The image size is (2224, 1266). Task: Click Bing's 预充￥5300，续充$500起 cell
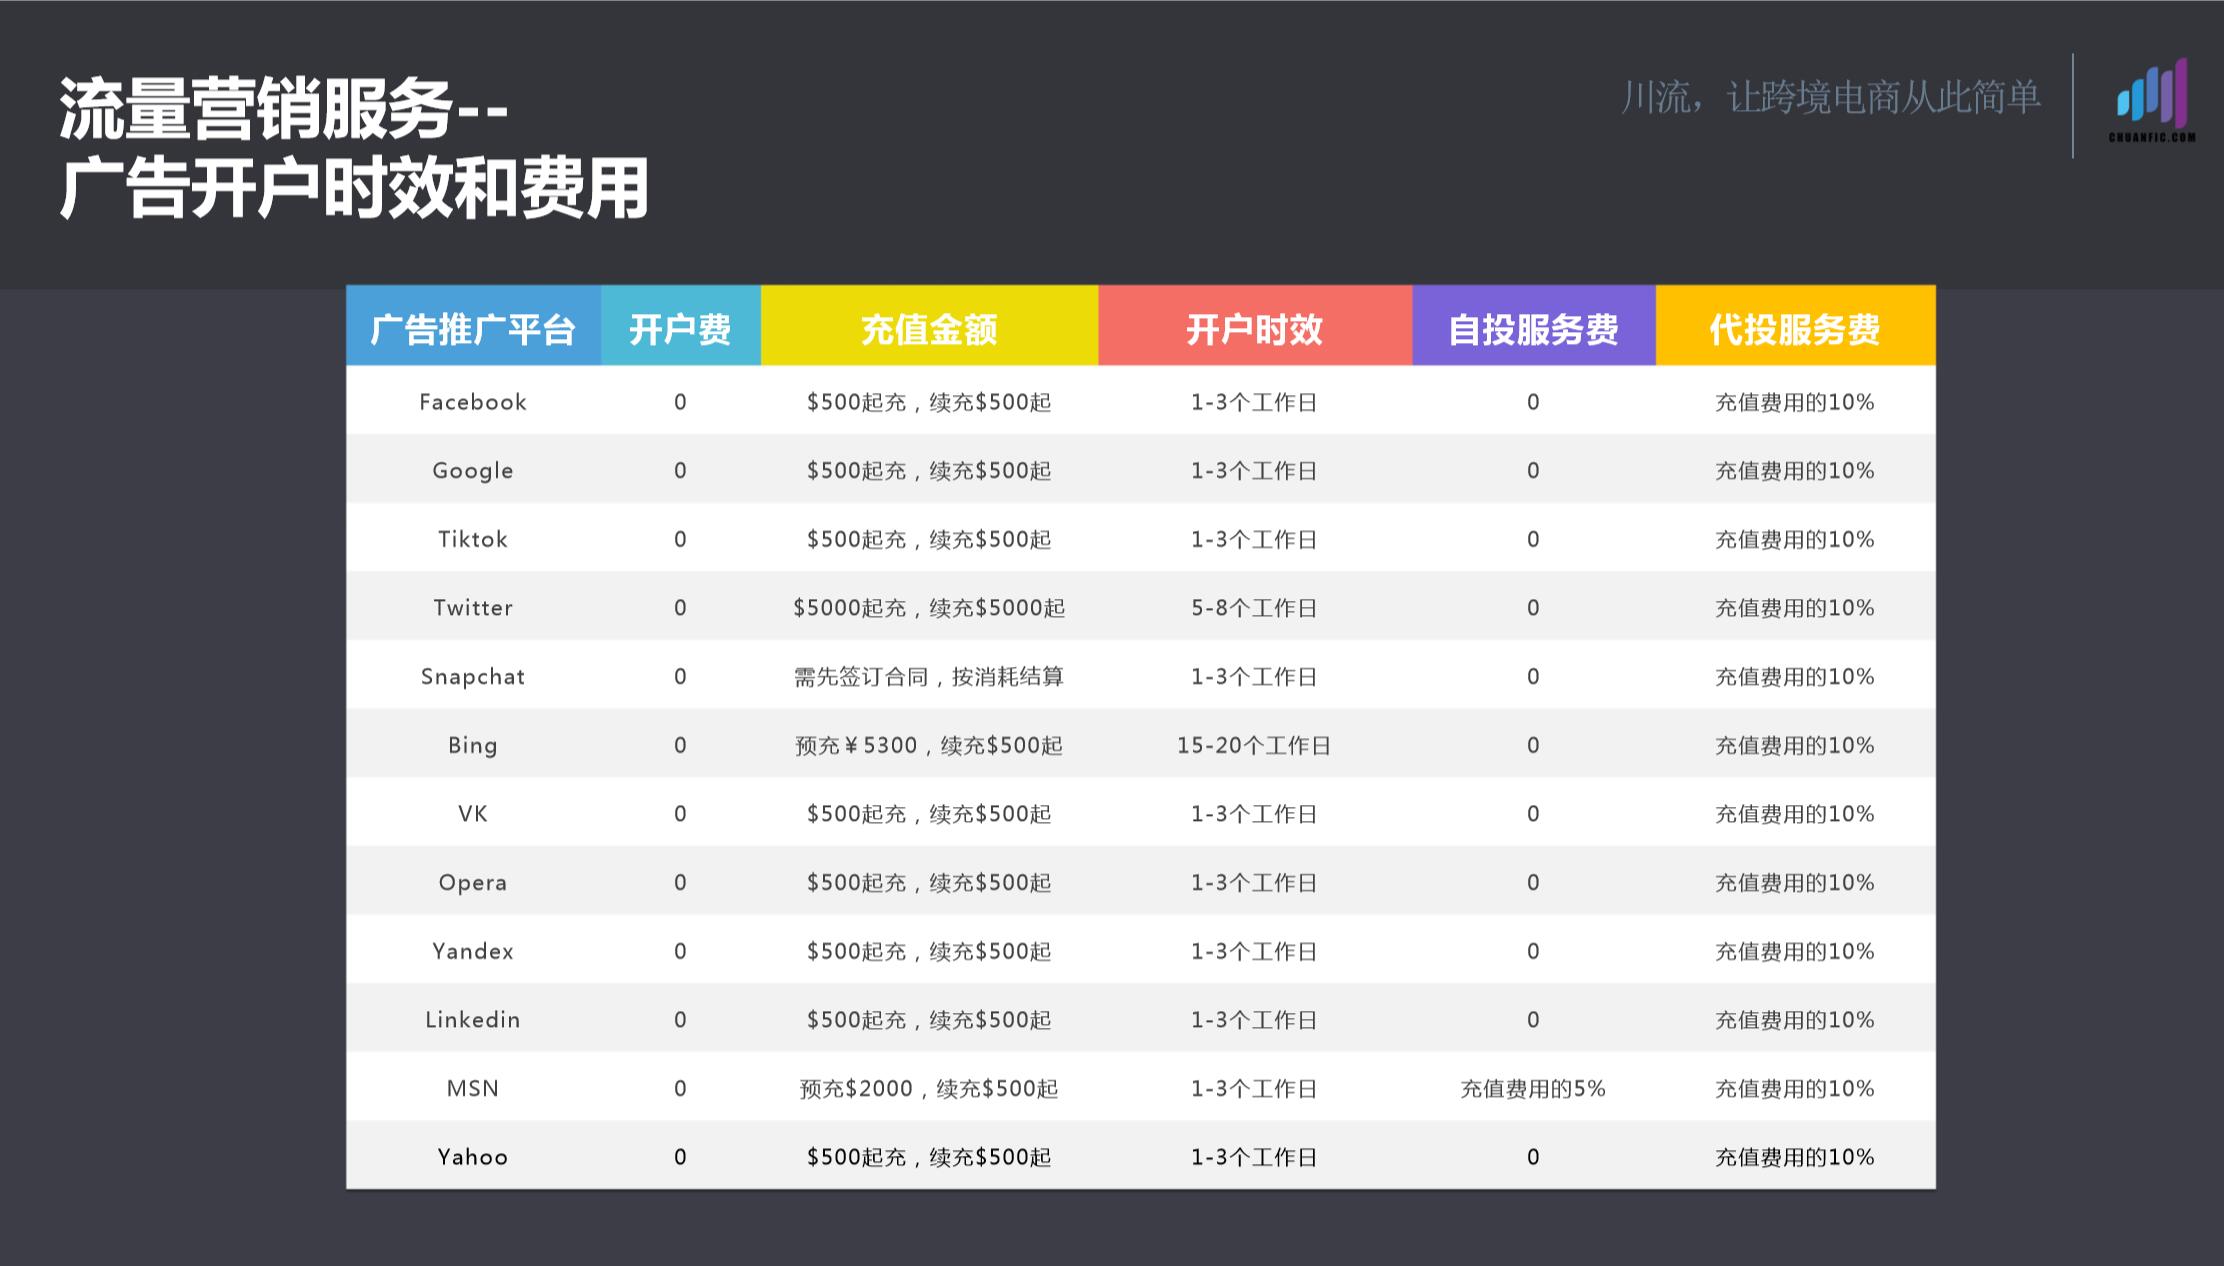pyautogui.click(x=929, y=745)
